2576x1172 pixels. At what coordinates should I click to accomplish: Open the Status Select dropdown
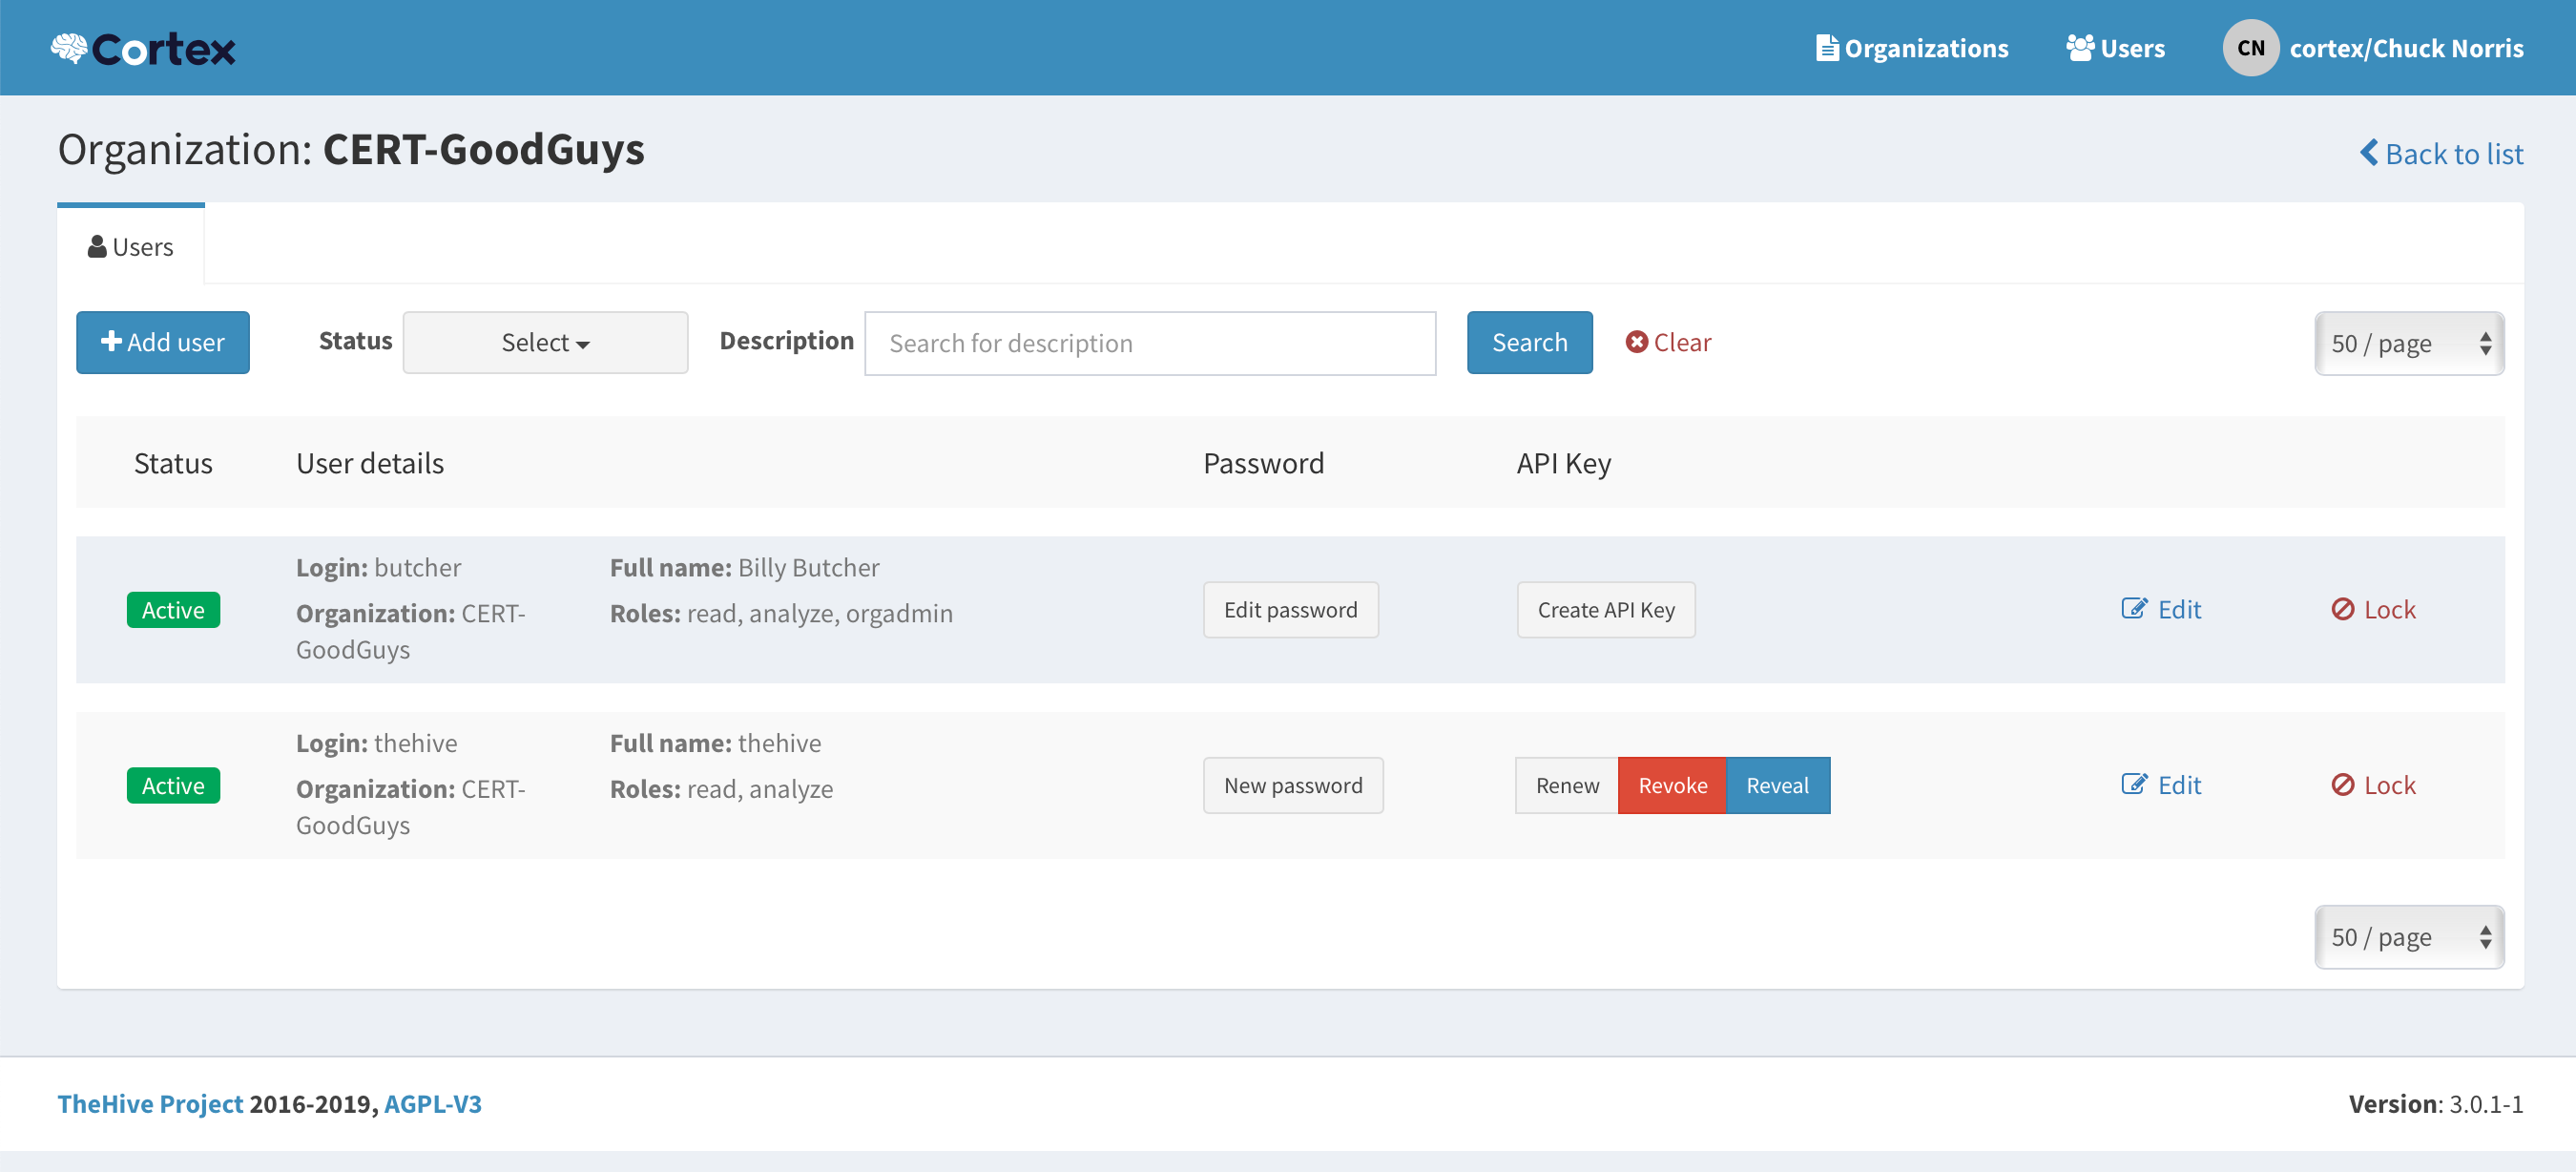click(x=545, y=342)
